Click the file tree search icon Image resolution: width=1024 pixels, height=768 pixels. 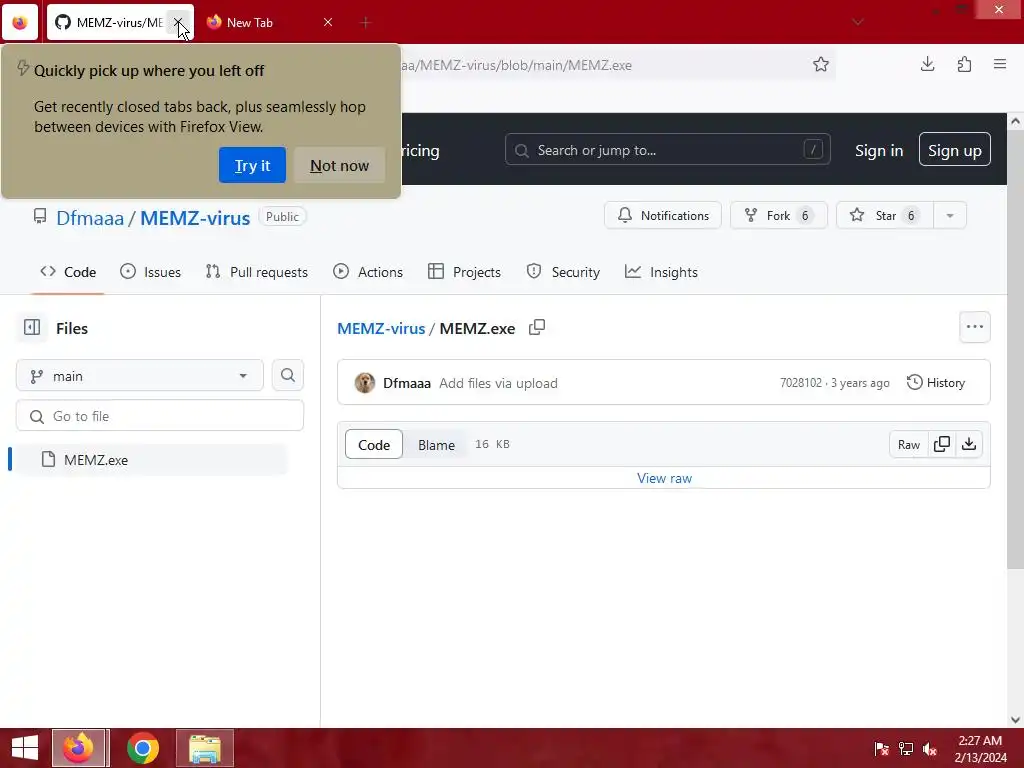click(287, 376)
